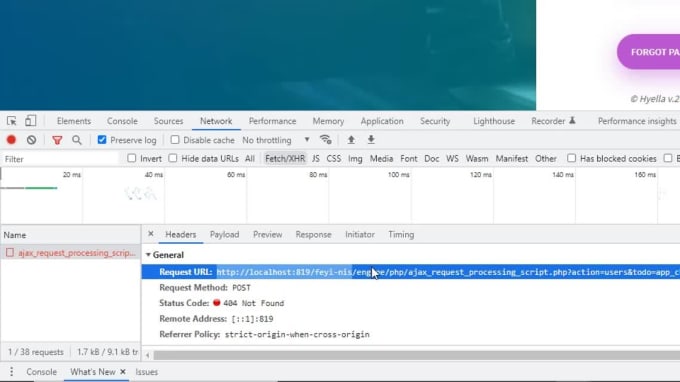
Task: Open network search magnifier icon
Action: 77,140
